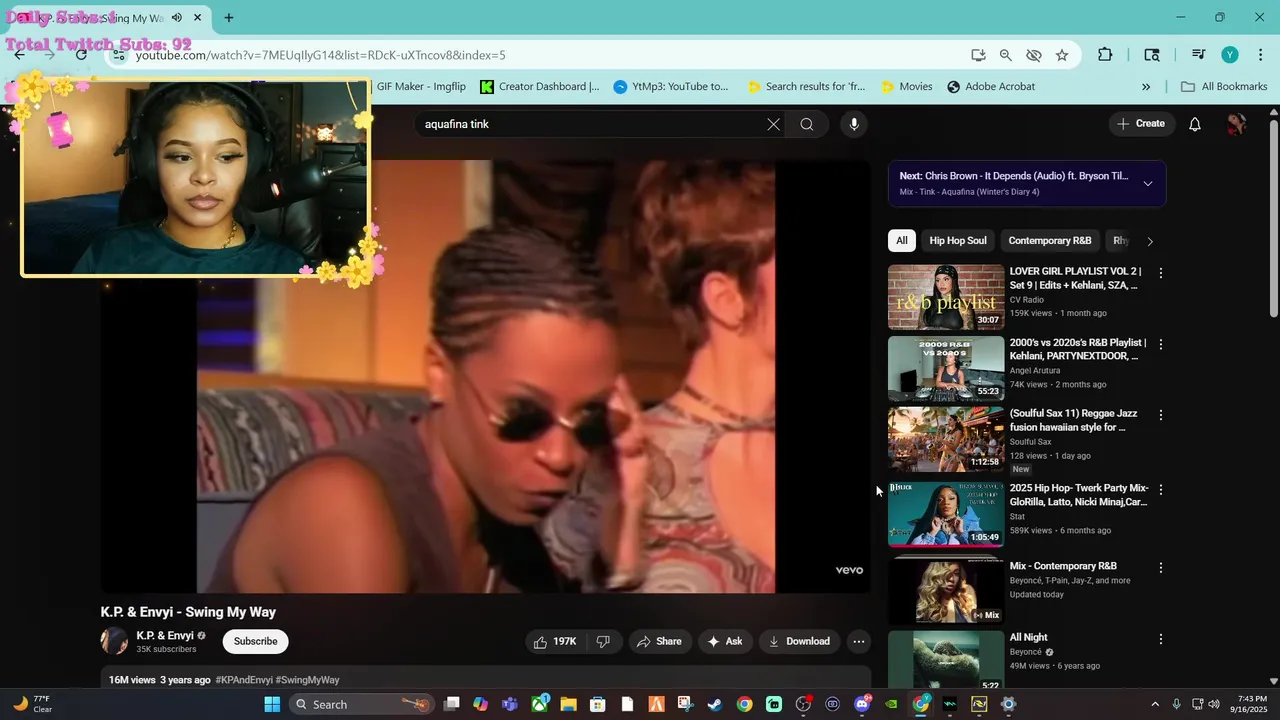Viewport: 1280px width, 720px height.
Task: Select the Hip Hop Soul chip
Action: [x=958, y=241]
